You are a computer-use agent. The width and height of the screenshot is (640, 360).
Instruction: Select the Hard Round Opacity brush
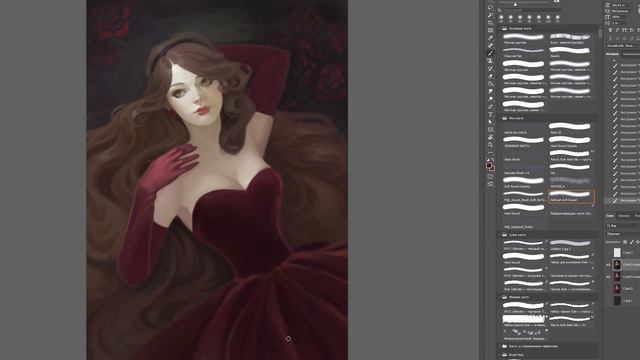point(570,142)
